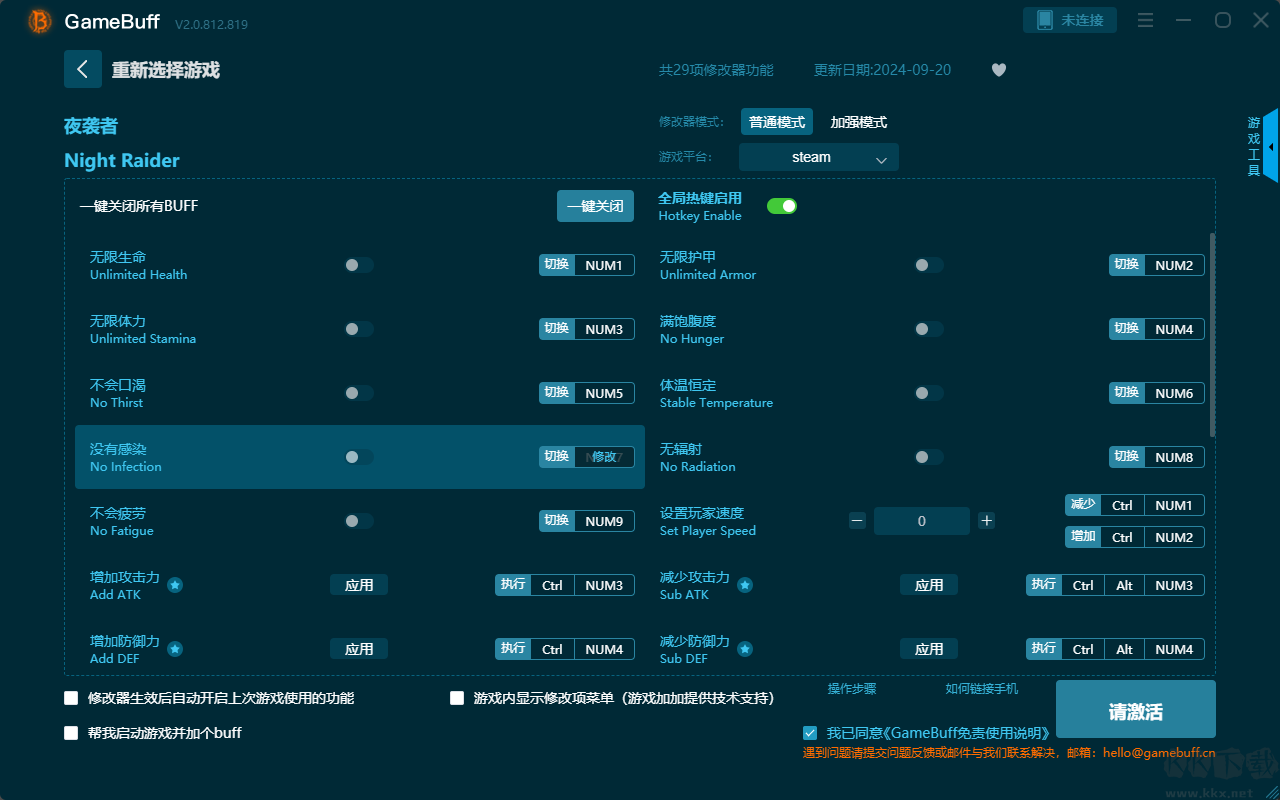Toggle 体温恒定 Stable Temperature on
The height and width of the screenshot is (800, 1280).
pyautogui.click(x=929, y=393)
